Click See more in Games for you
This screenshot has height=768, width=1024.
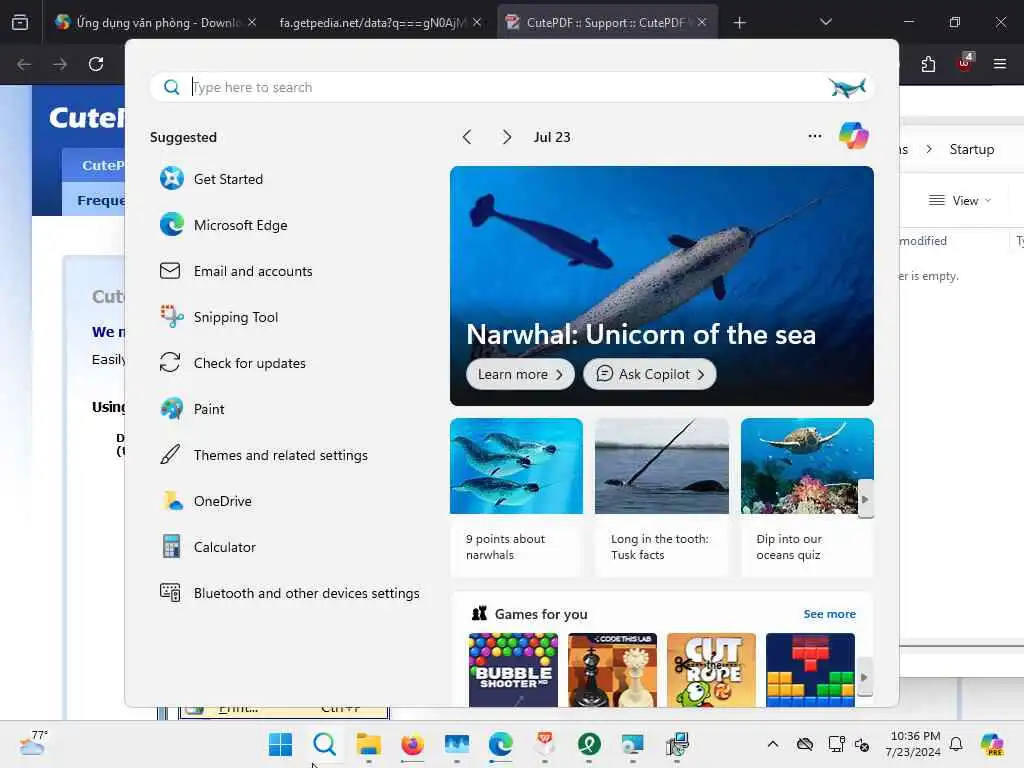click(829, 614)
